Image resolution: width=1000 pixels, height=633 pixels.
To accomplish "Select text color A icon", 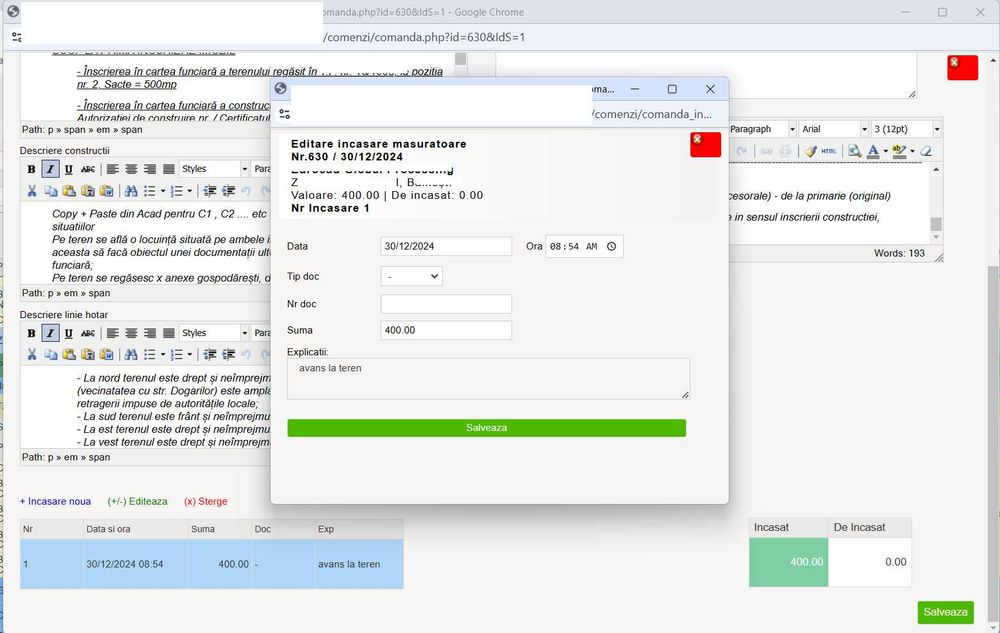I will click(873, 151).
